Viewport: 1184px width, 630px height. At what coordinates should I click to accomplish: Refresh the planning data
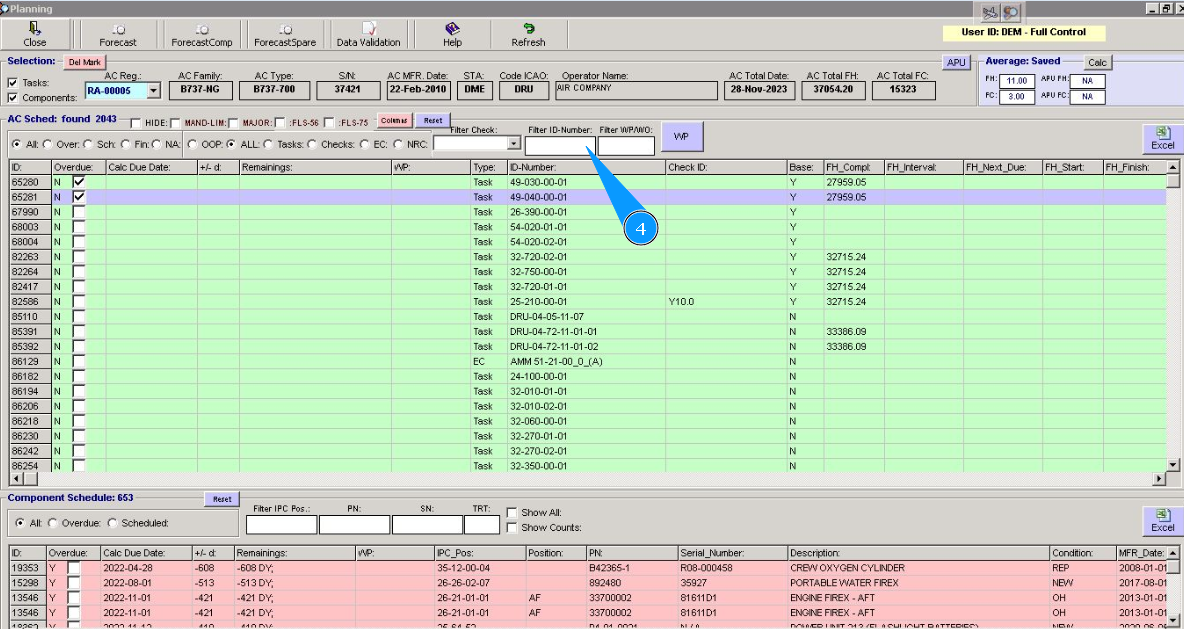pos(528,35)
